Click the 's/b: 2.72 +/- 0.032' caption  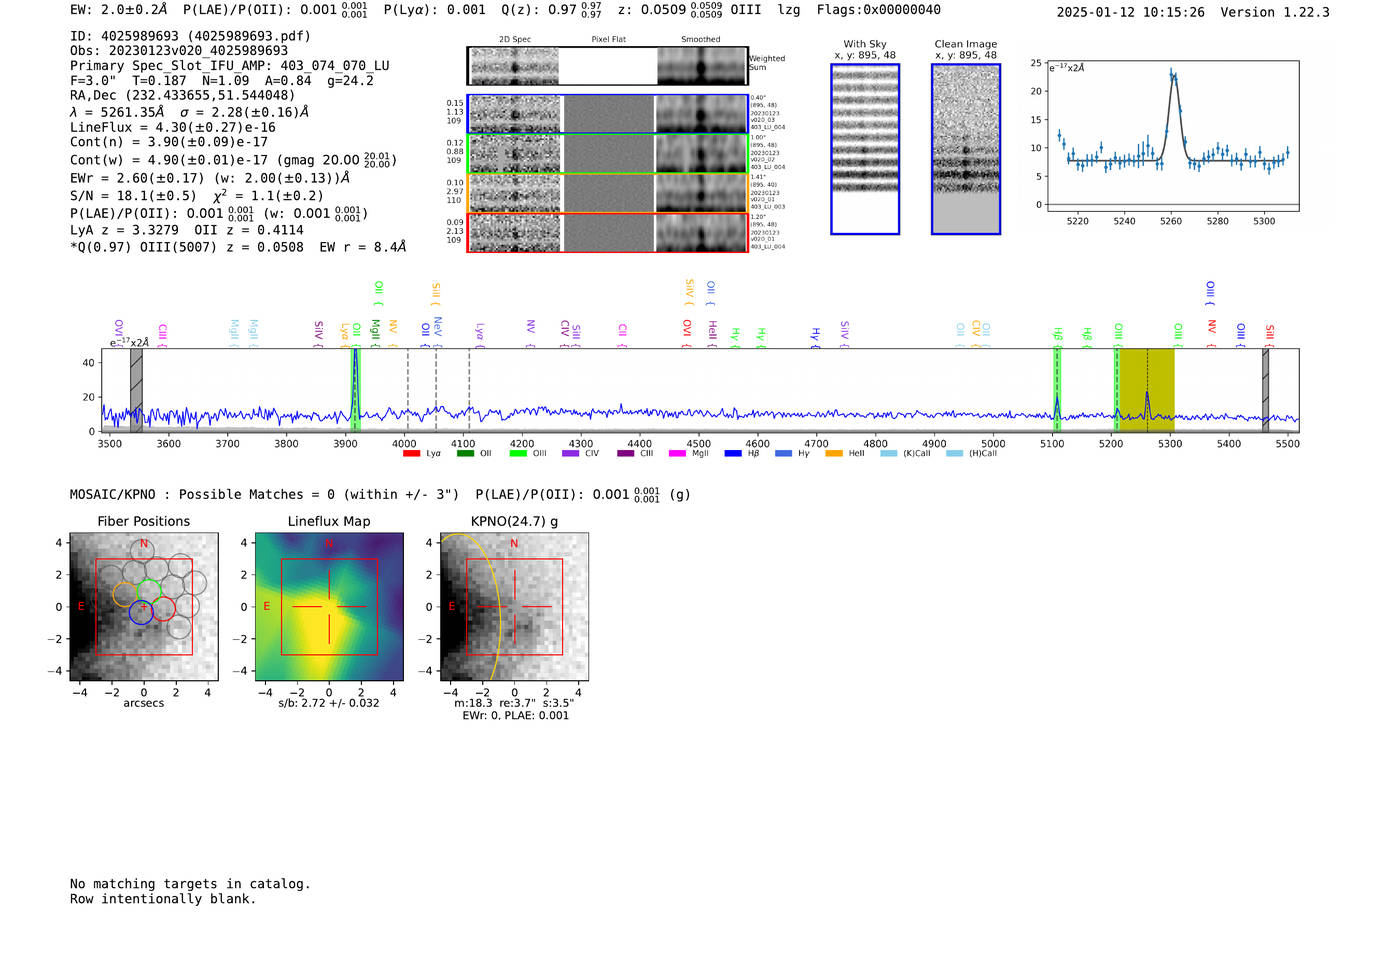pyautogui.click(x=329, y=703)
